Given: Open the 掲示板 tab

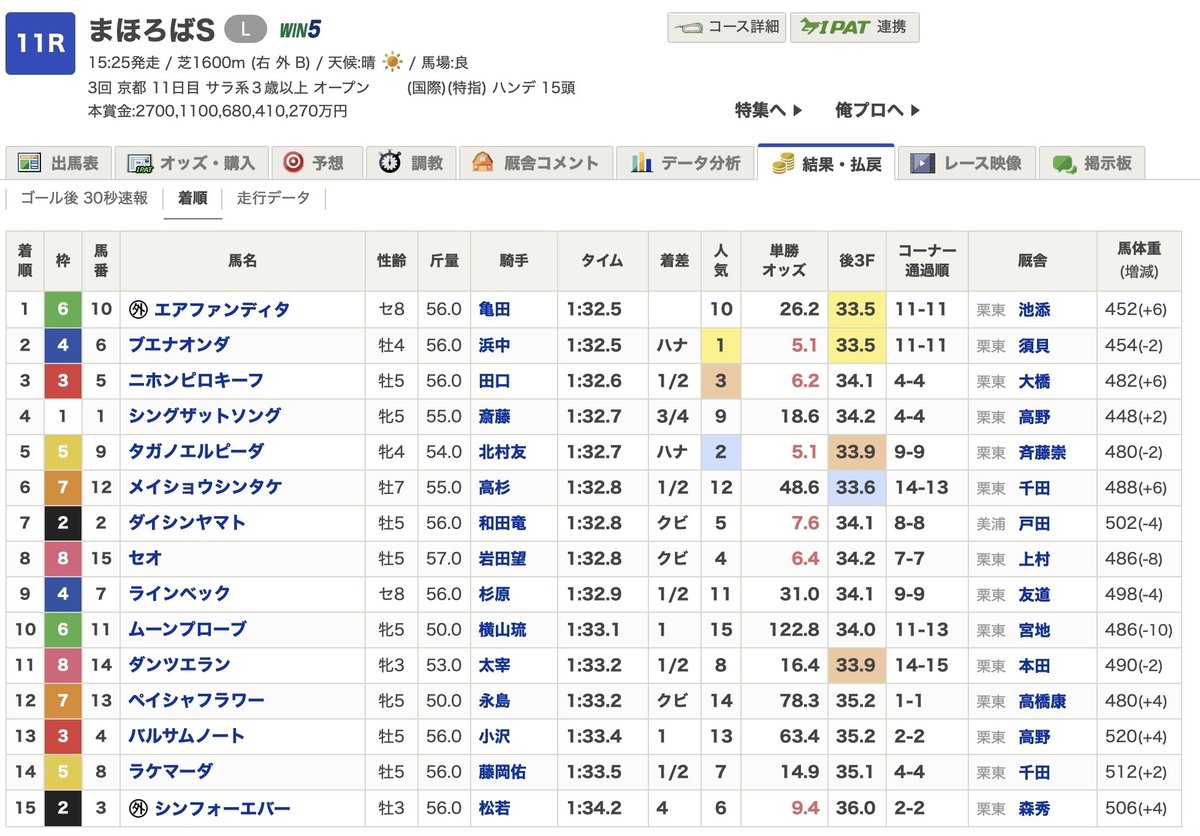Looking at the screenshot, I should click(x=1092, y=163).
